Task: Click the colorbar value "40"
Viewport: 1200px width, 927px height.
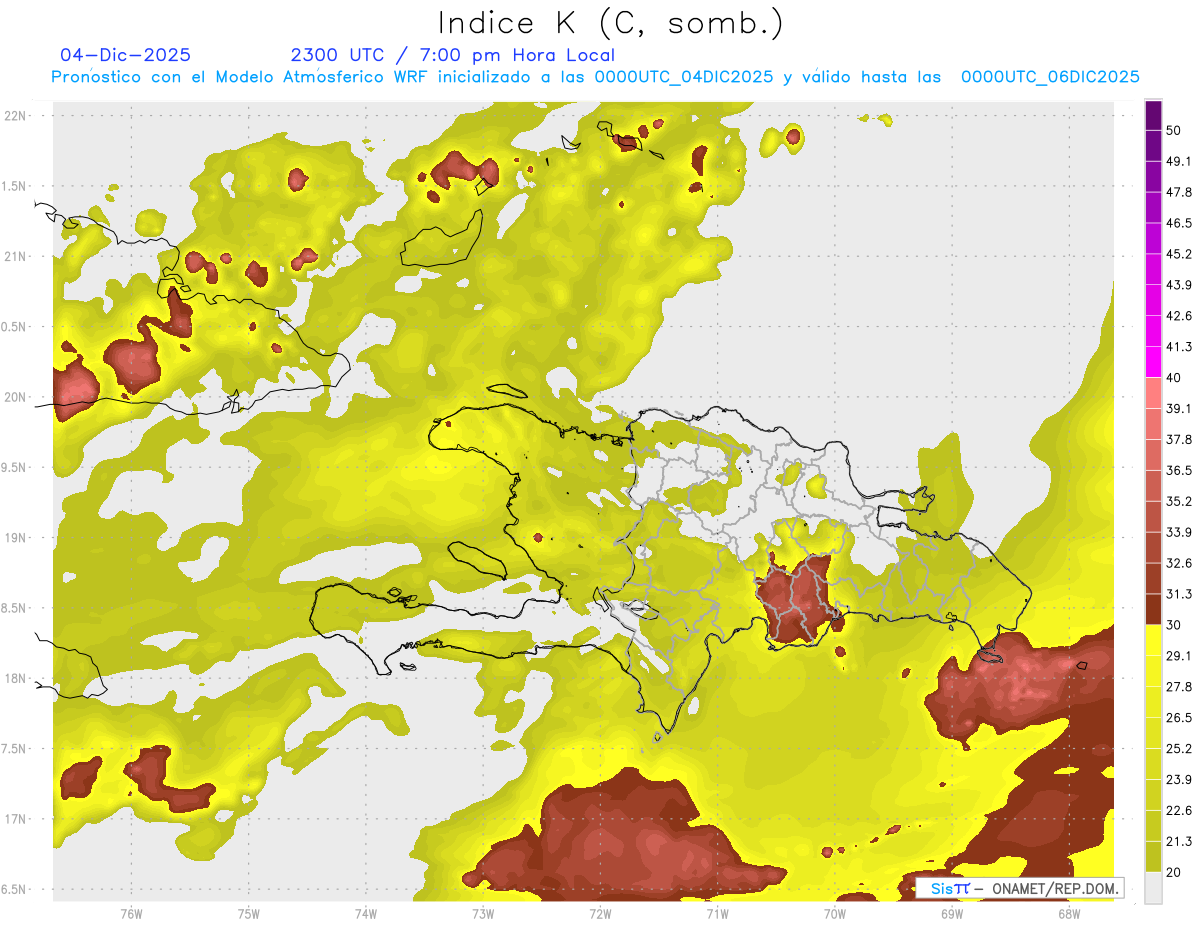Action: pos(1175,378)
